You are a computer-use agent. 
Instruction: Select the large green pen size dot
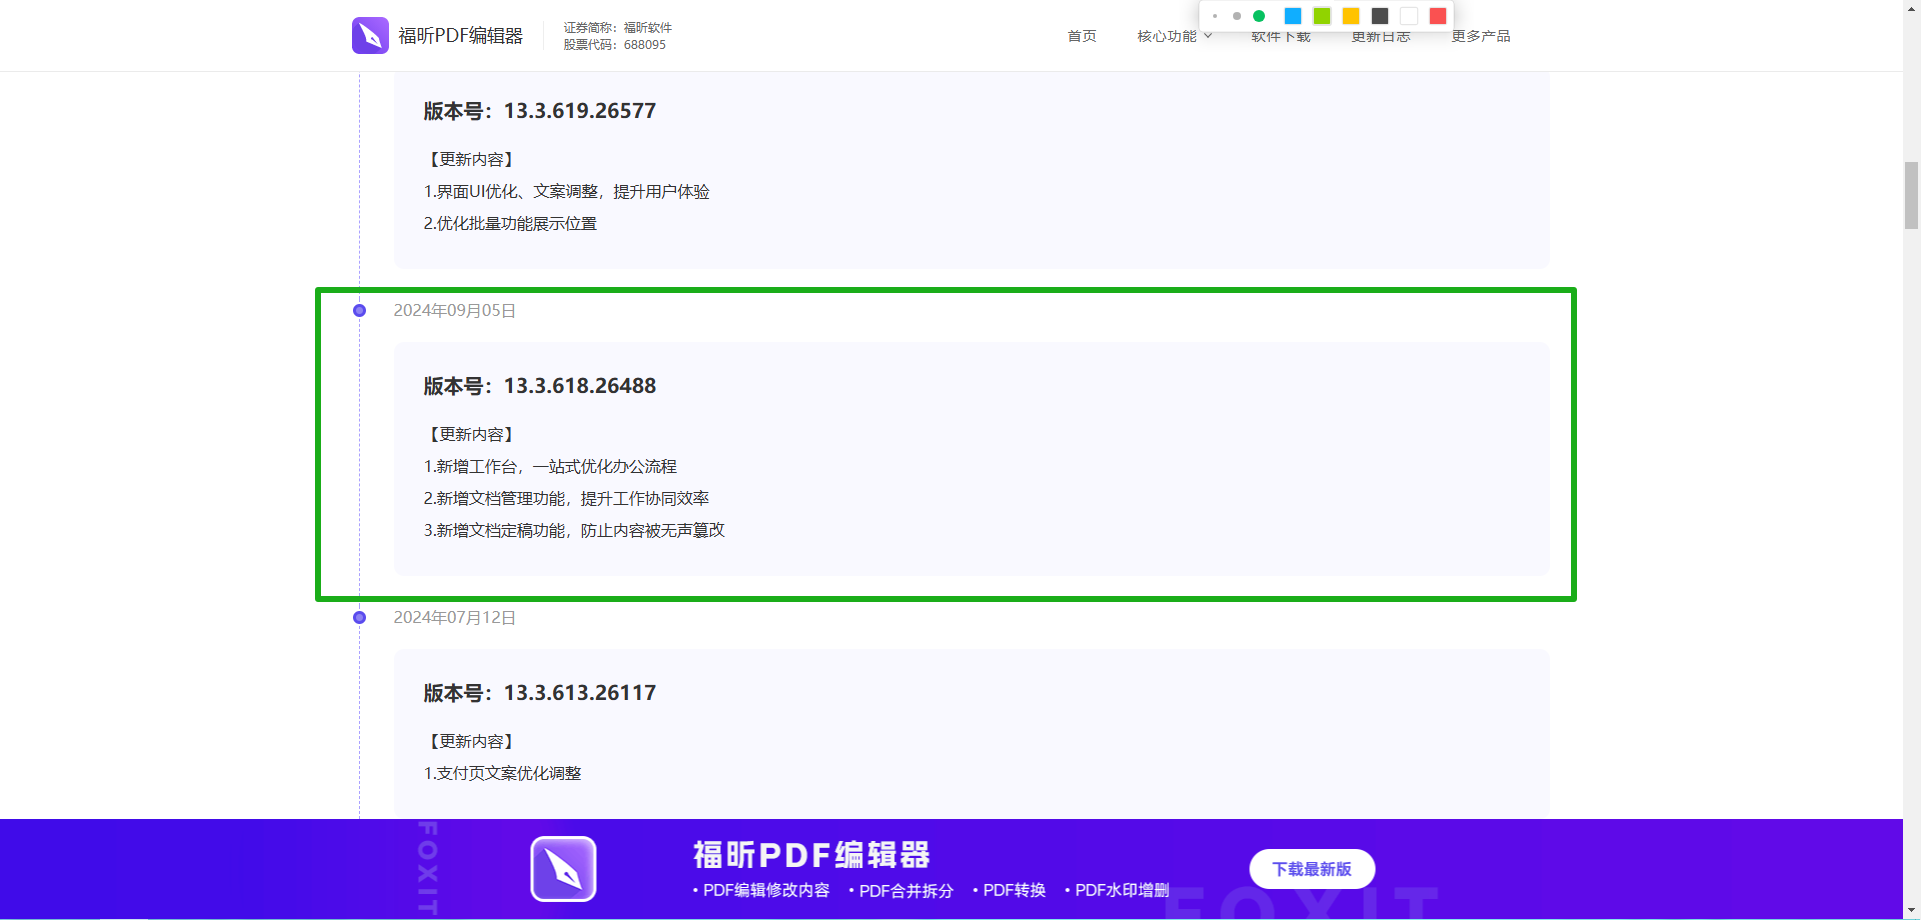click(x=1259, y=16)
